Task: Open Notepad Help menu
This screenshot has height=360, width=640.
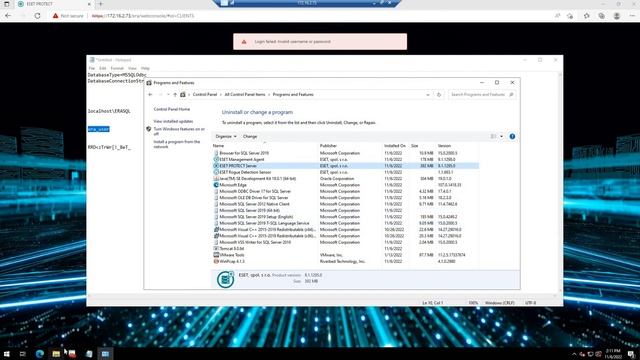Action: click(x=145, y=68)
